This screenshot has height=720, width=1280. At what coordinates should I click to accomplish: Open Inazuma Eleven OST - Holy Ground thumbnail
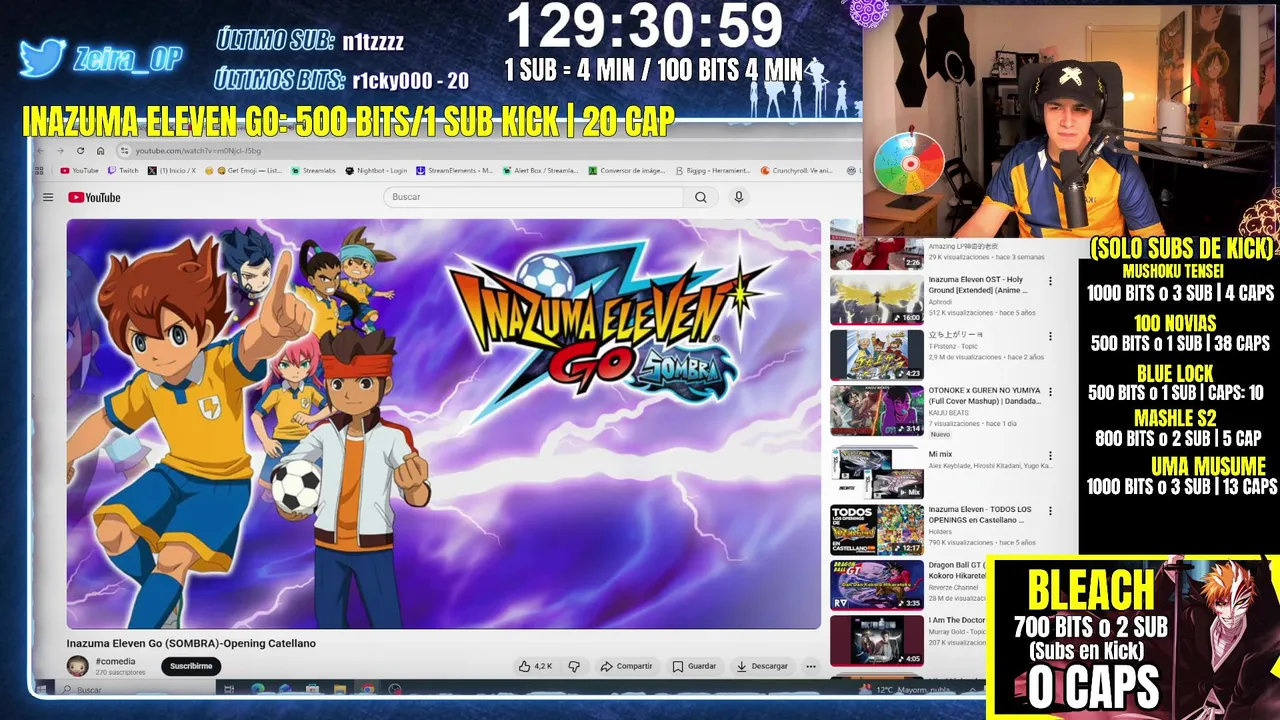tap(877, 300)
